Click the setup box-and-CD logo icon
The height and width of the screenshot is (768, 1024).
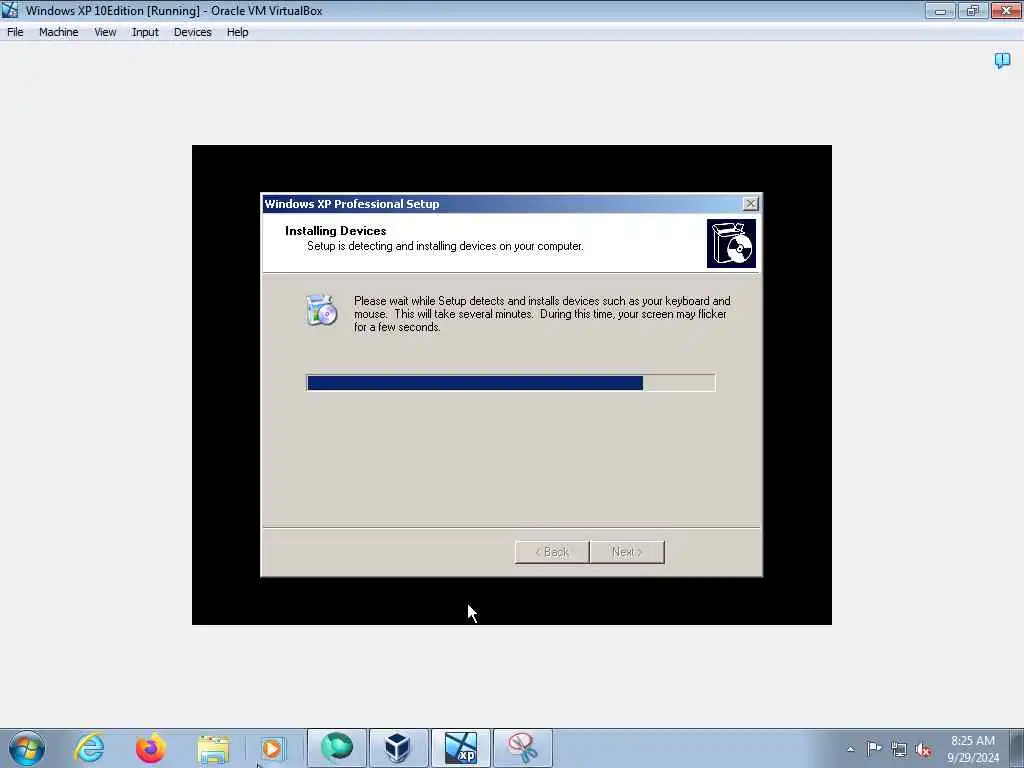coord(731,243)
